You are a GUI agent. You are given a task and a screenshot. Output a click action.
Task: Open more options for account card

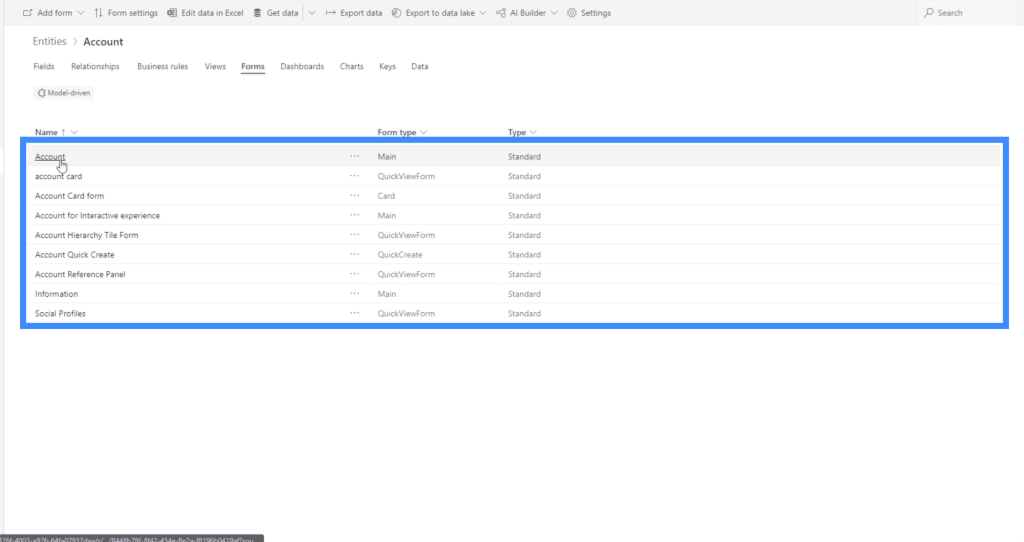point(355,176)
